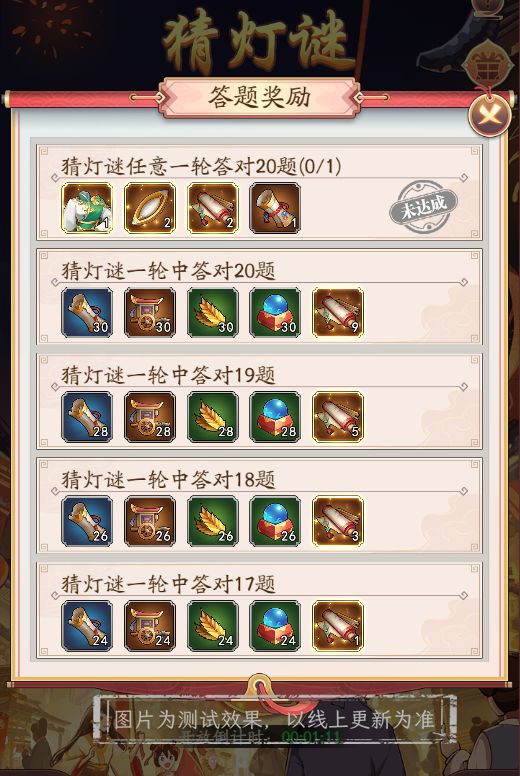Tap the blue scroll icon showing 30
Viewport: 520px width, 776px height.
pos(87,313)
